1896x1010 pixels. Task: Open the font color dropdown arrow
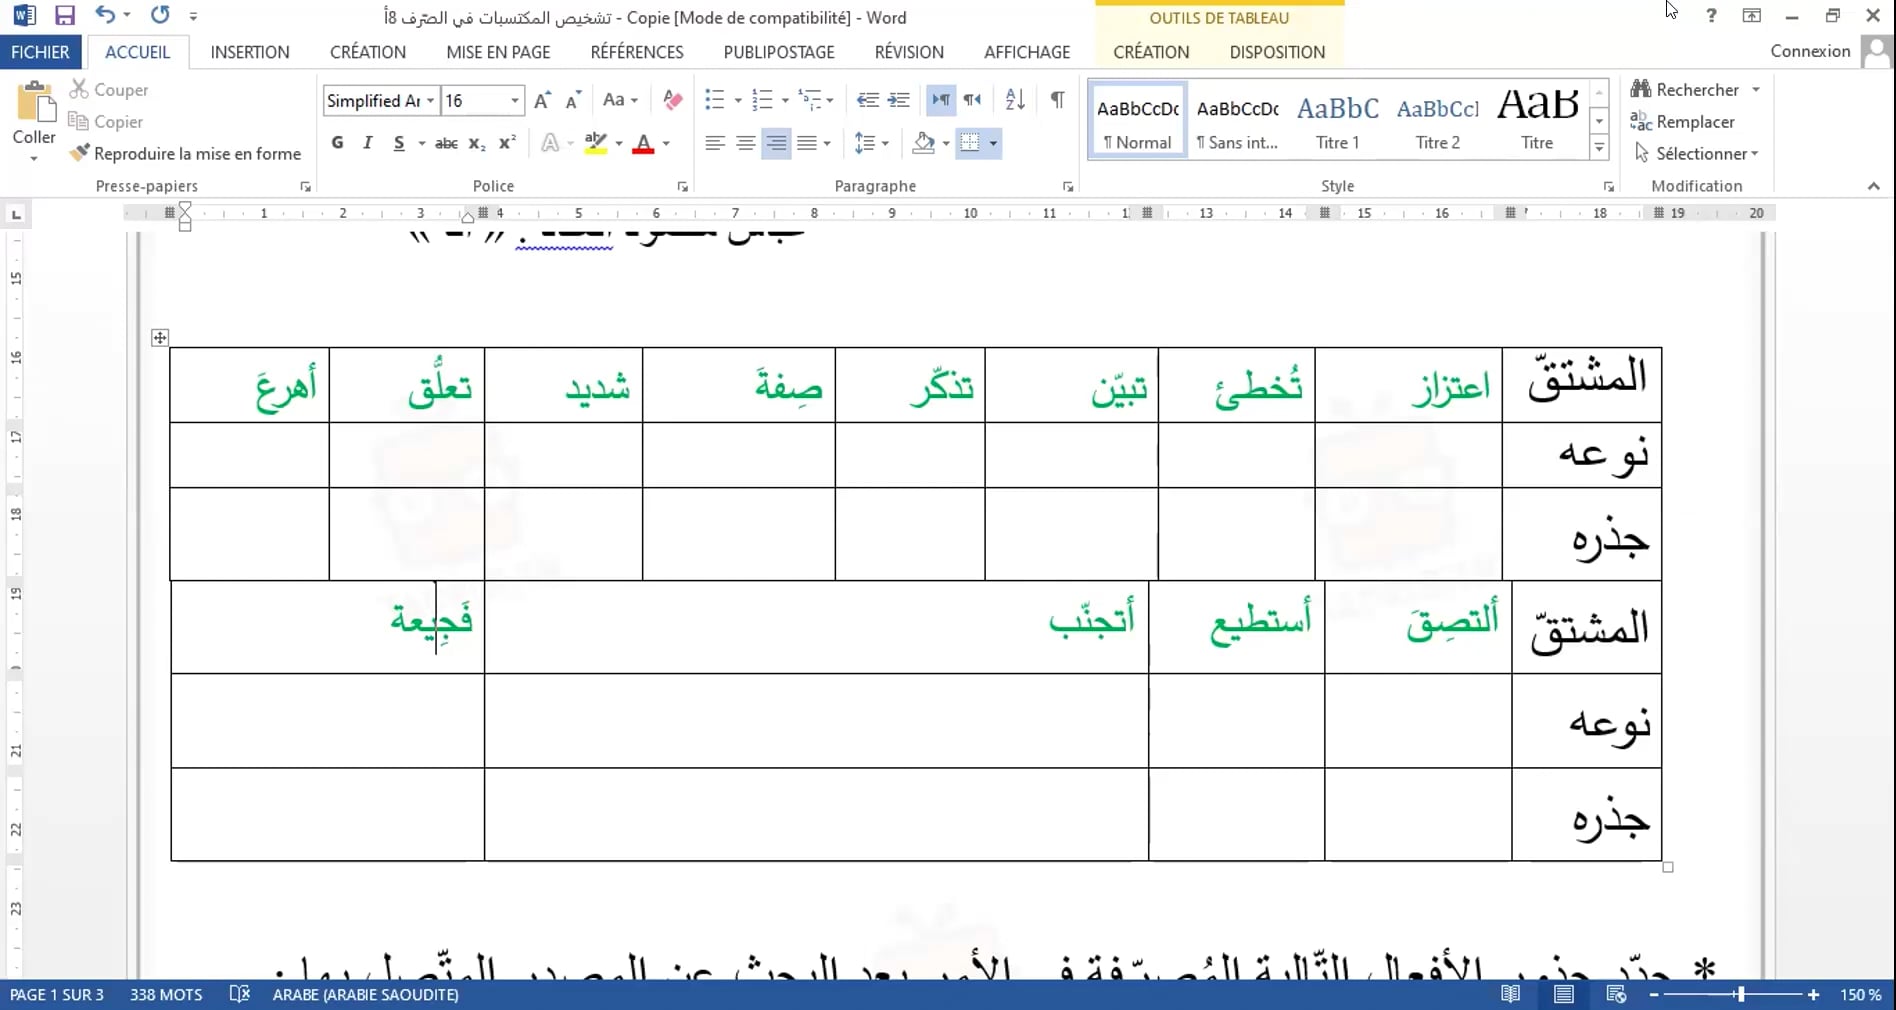pos(666,143)
